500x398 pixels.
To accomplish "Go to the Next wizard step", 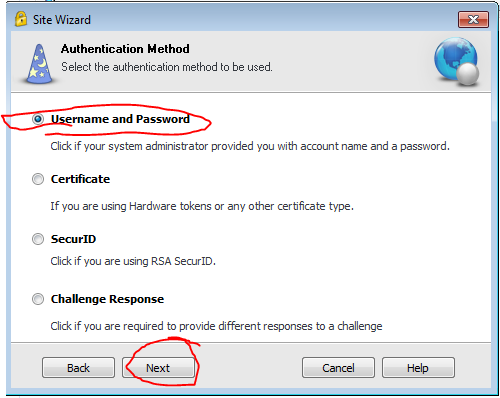I will [x=158, y=368].
